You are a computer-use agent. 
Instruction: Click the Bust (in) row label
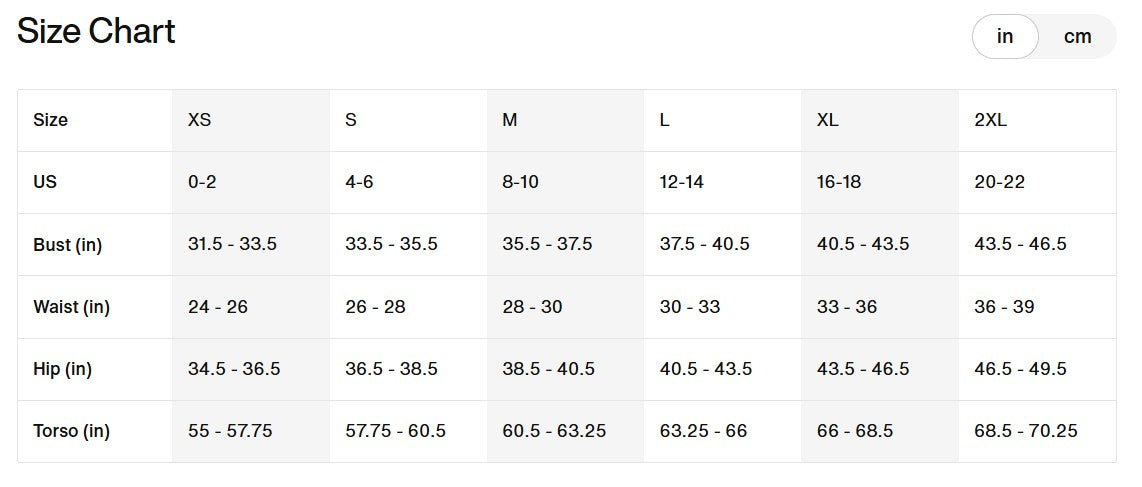(67, 244)
